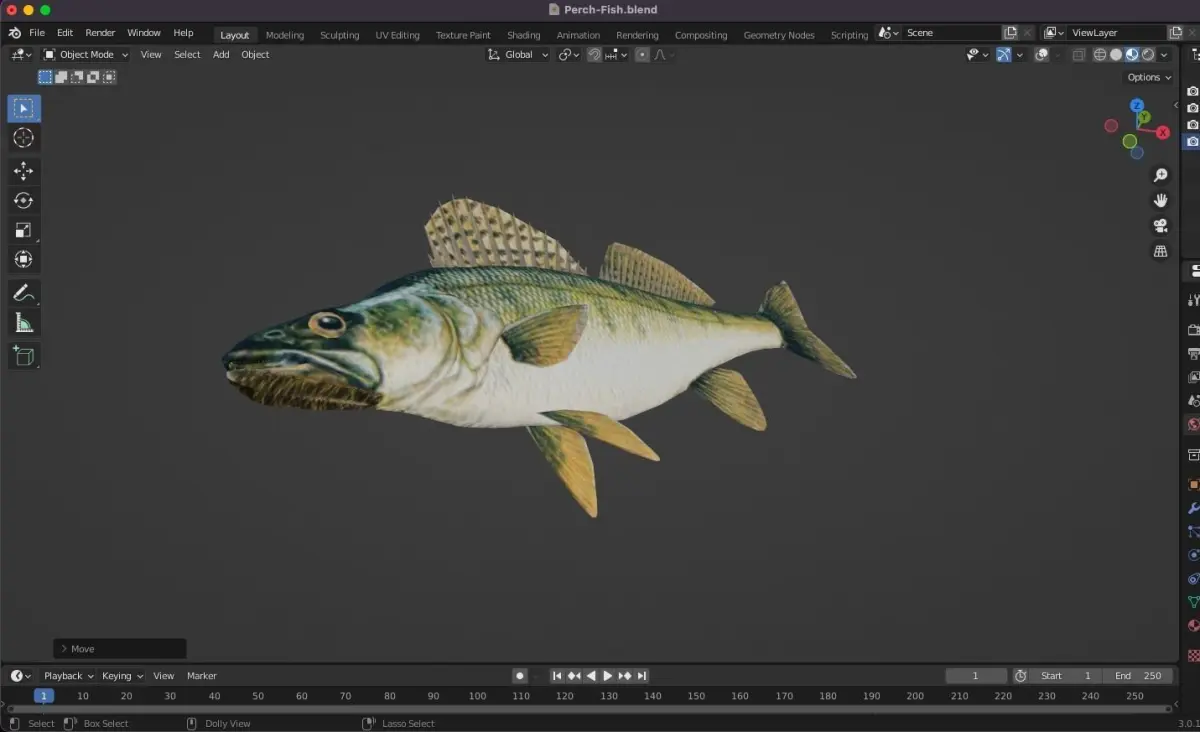
Task: Select the Move tool
Action: [24, 171]
